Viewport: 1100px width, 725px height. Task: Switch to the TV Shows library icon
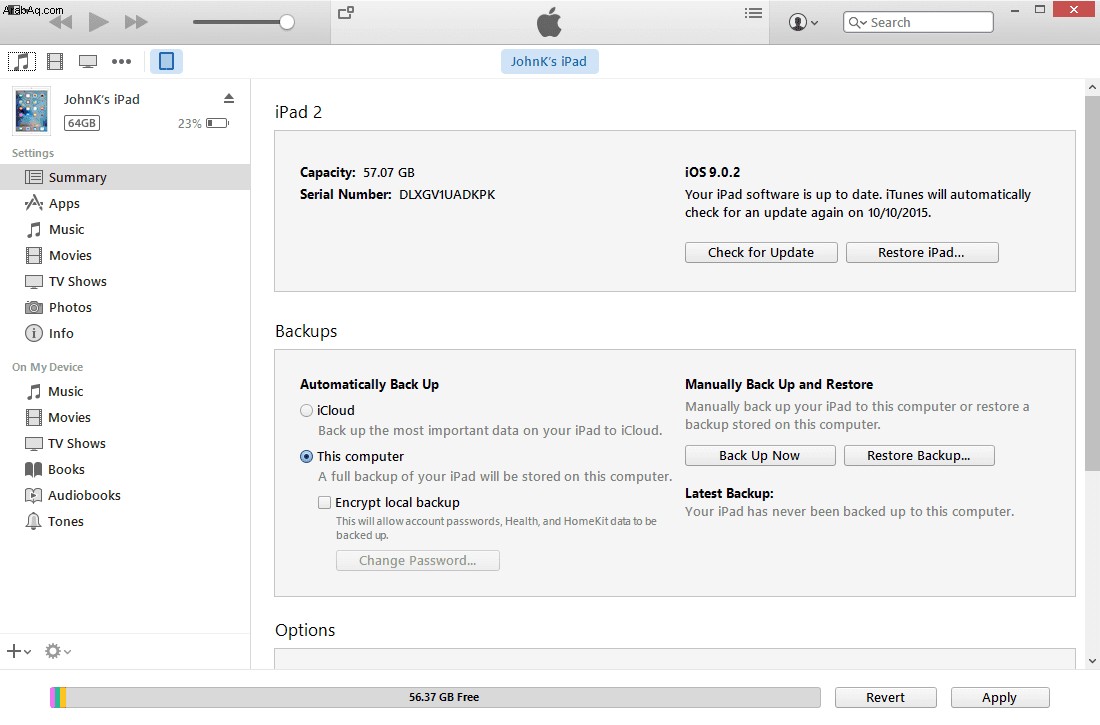(88, 62)
